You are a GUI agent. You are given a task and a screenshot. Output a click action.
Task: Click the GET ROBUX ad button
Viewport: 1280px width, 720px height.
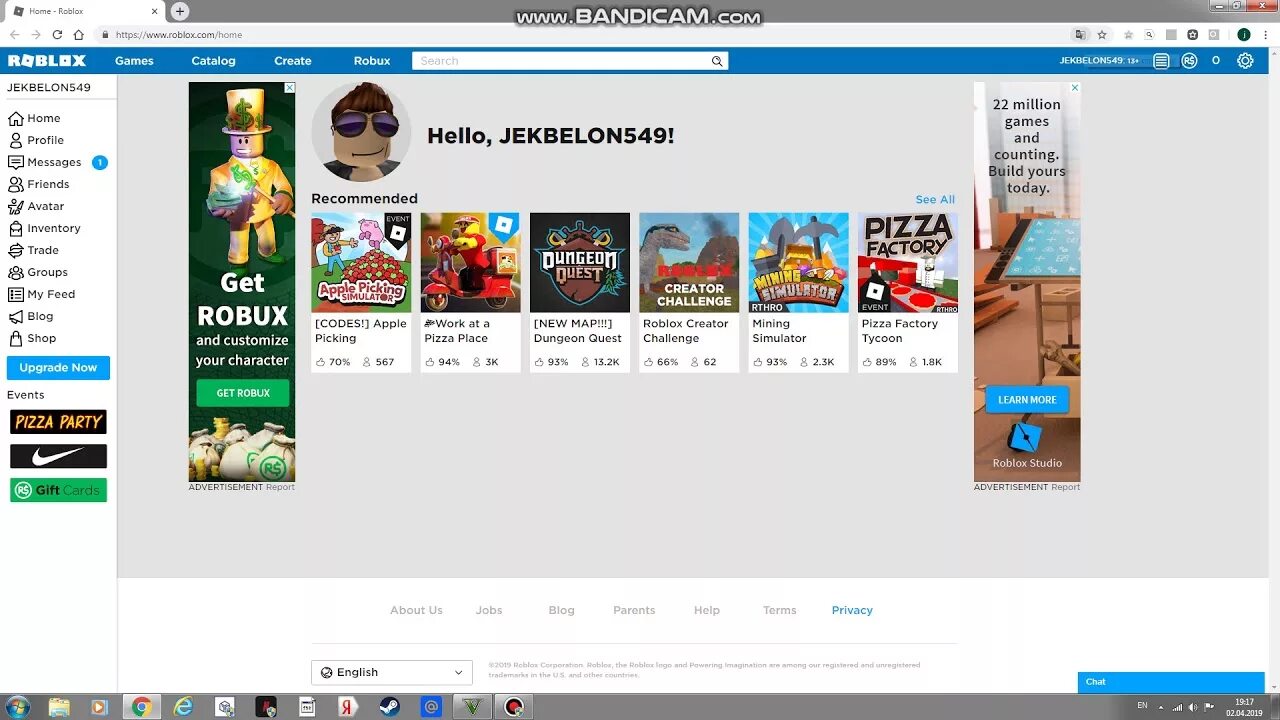(243, 393)
